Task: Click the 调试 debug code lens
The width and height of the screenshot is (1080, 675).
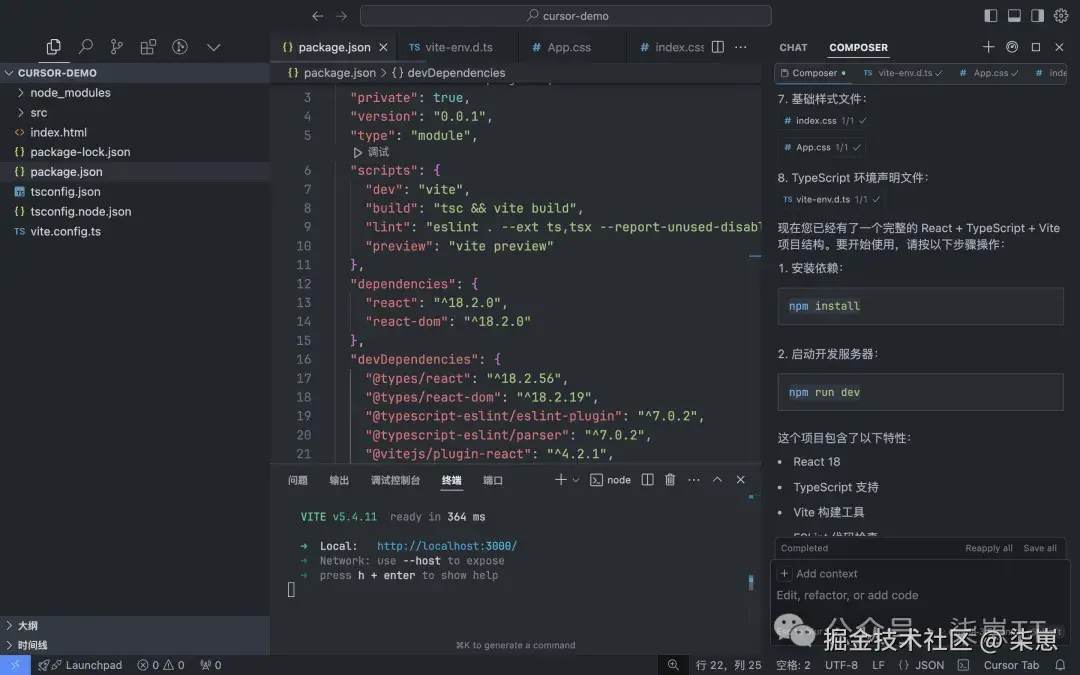Action: click(371, 152)
